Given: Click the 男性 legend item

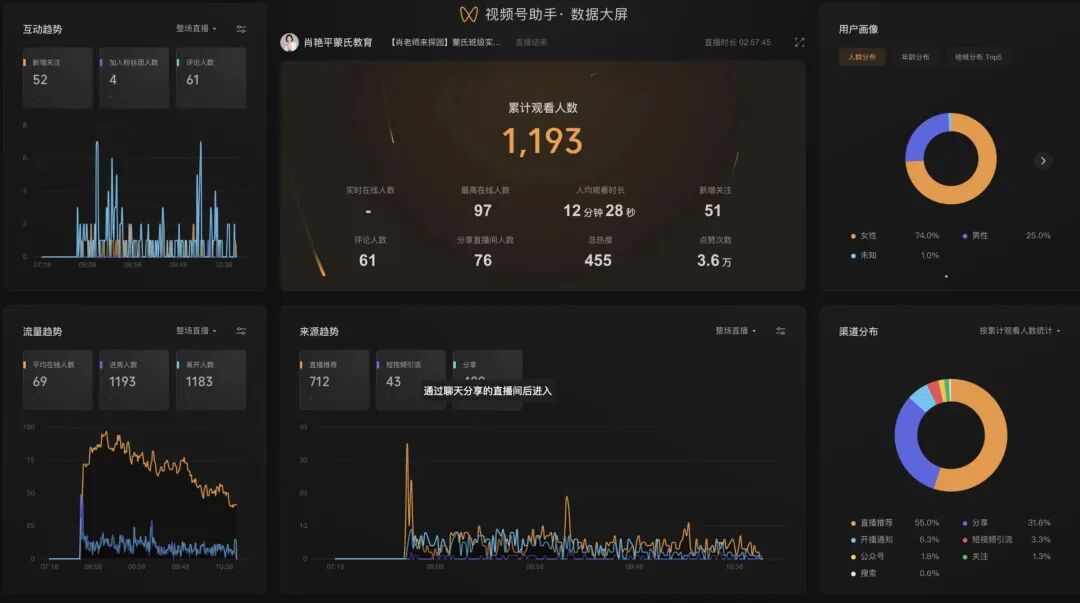Looking at the screenshot, I should (975, 236).
